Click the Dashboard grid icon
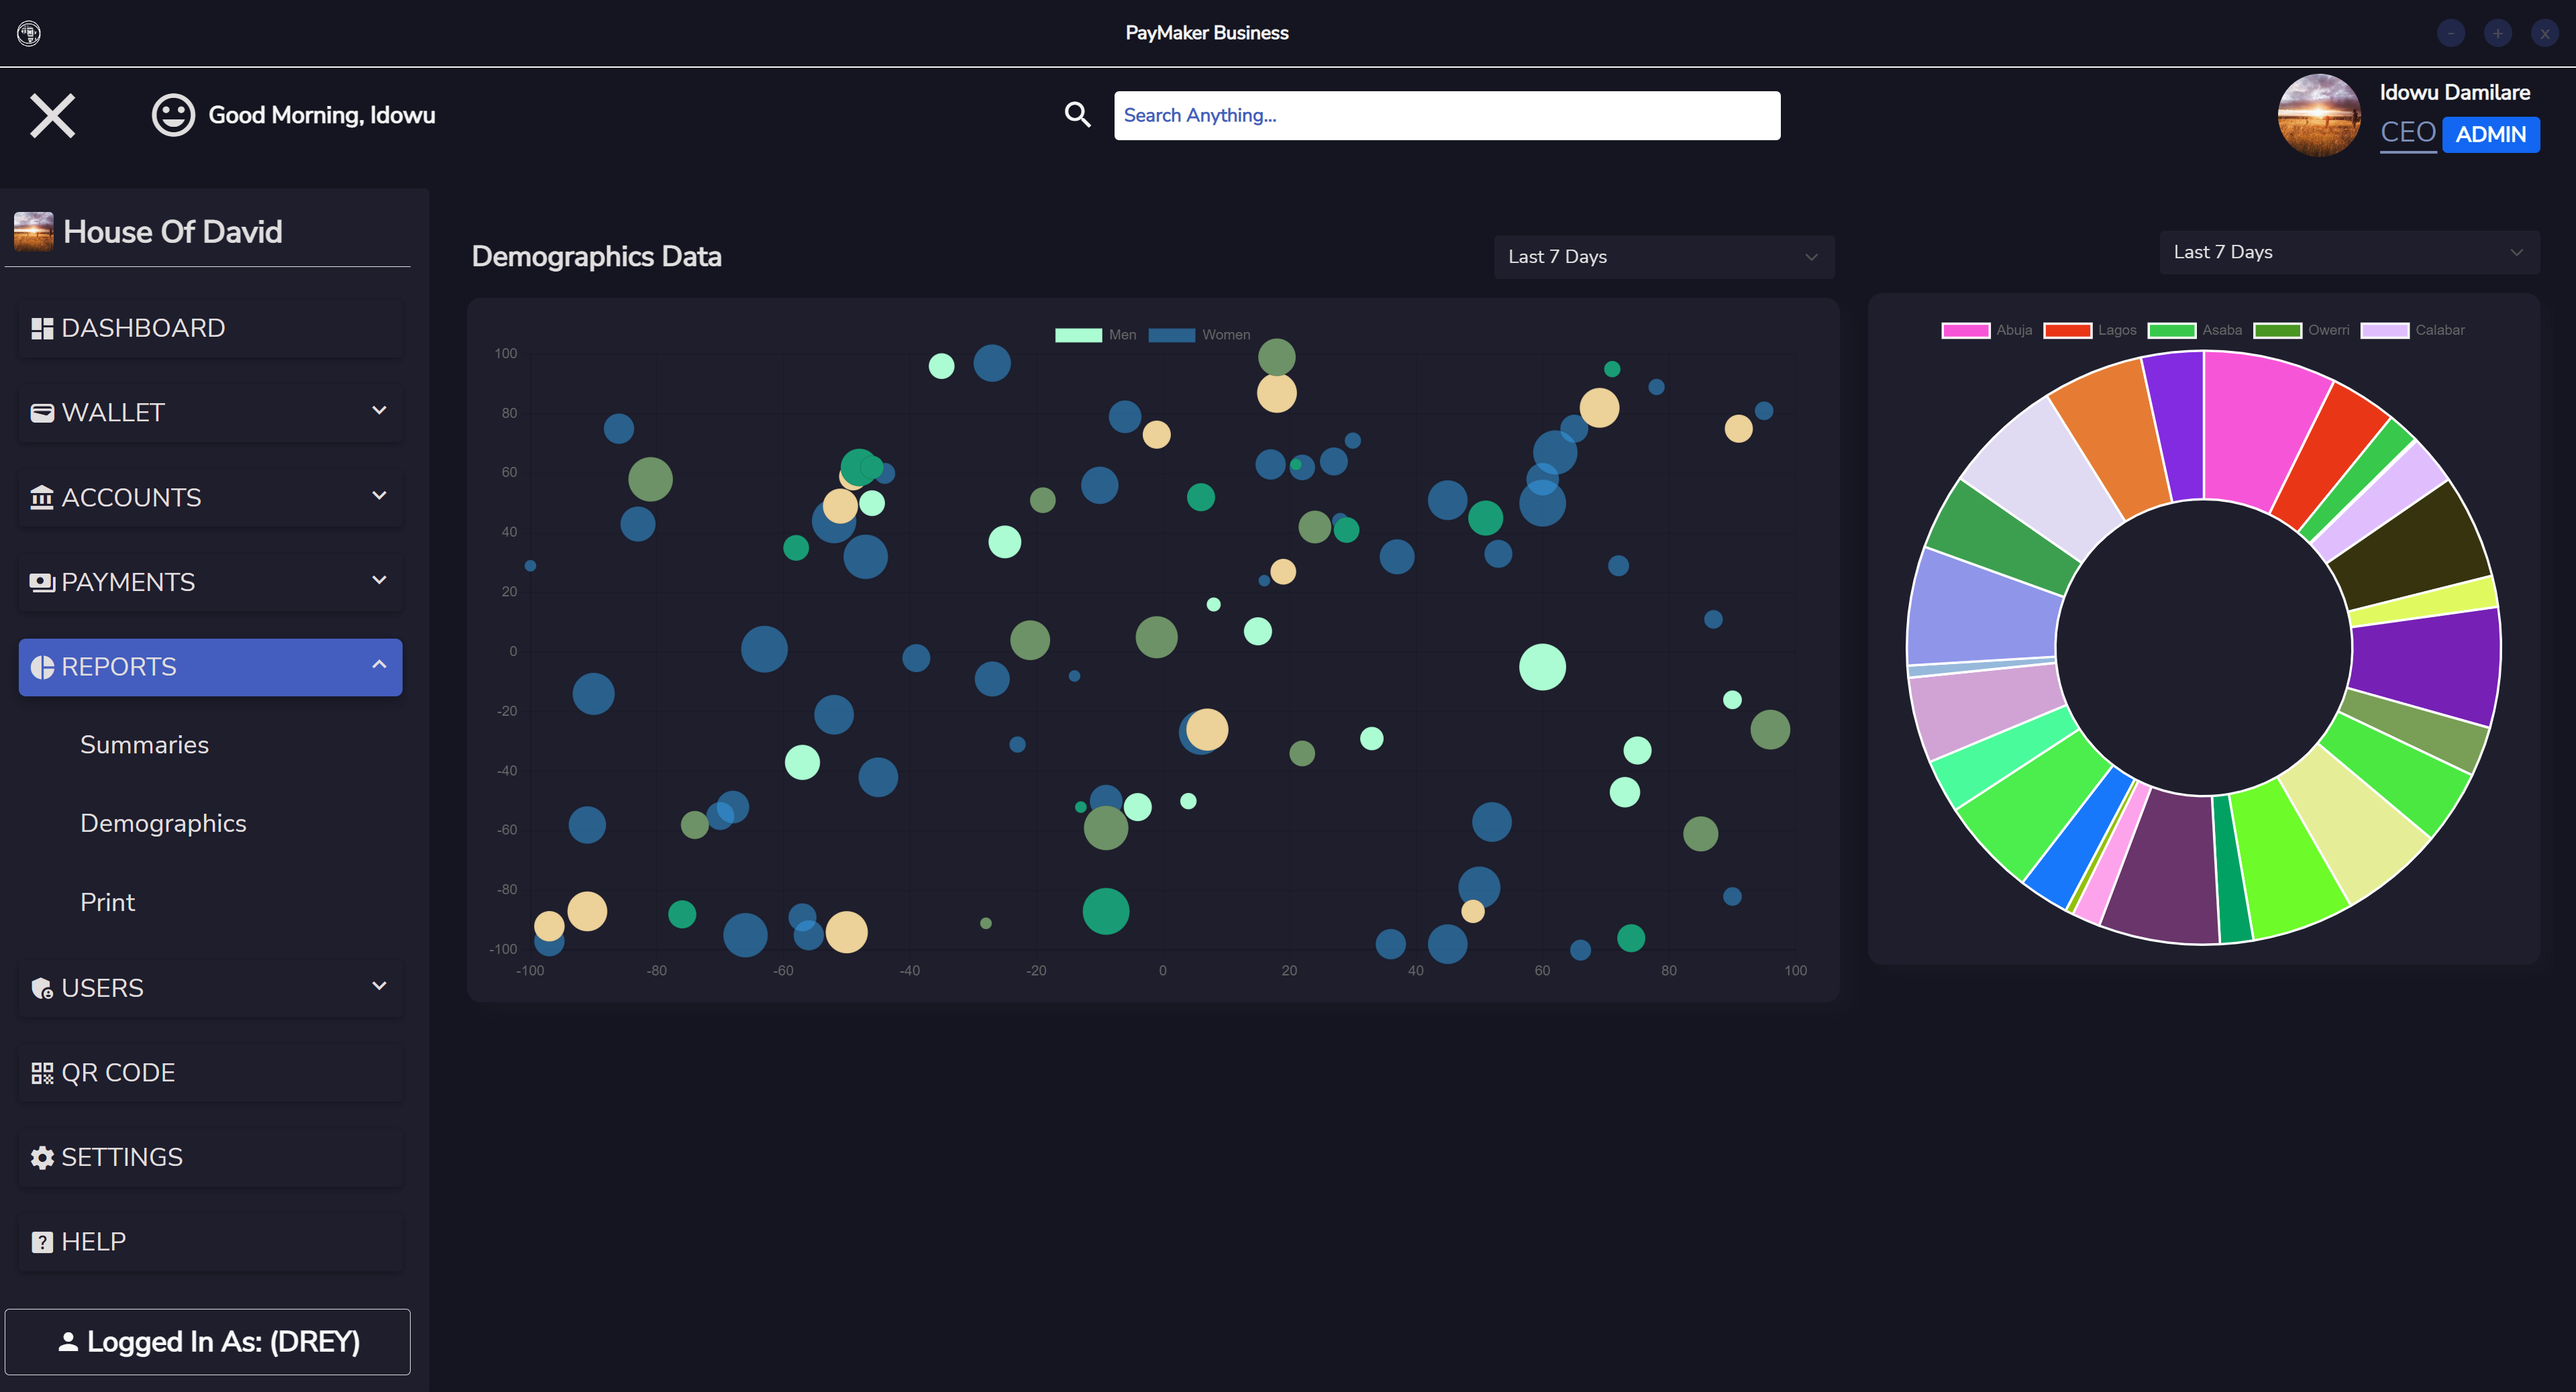 tap(42, 328)
